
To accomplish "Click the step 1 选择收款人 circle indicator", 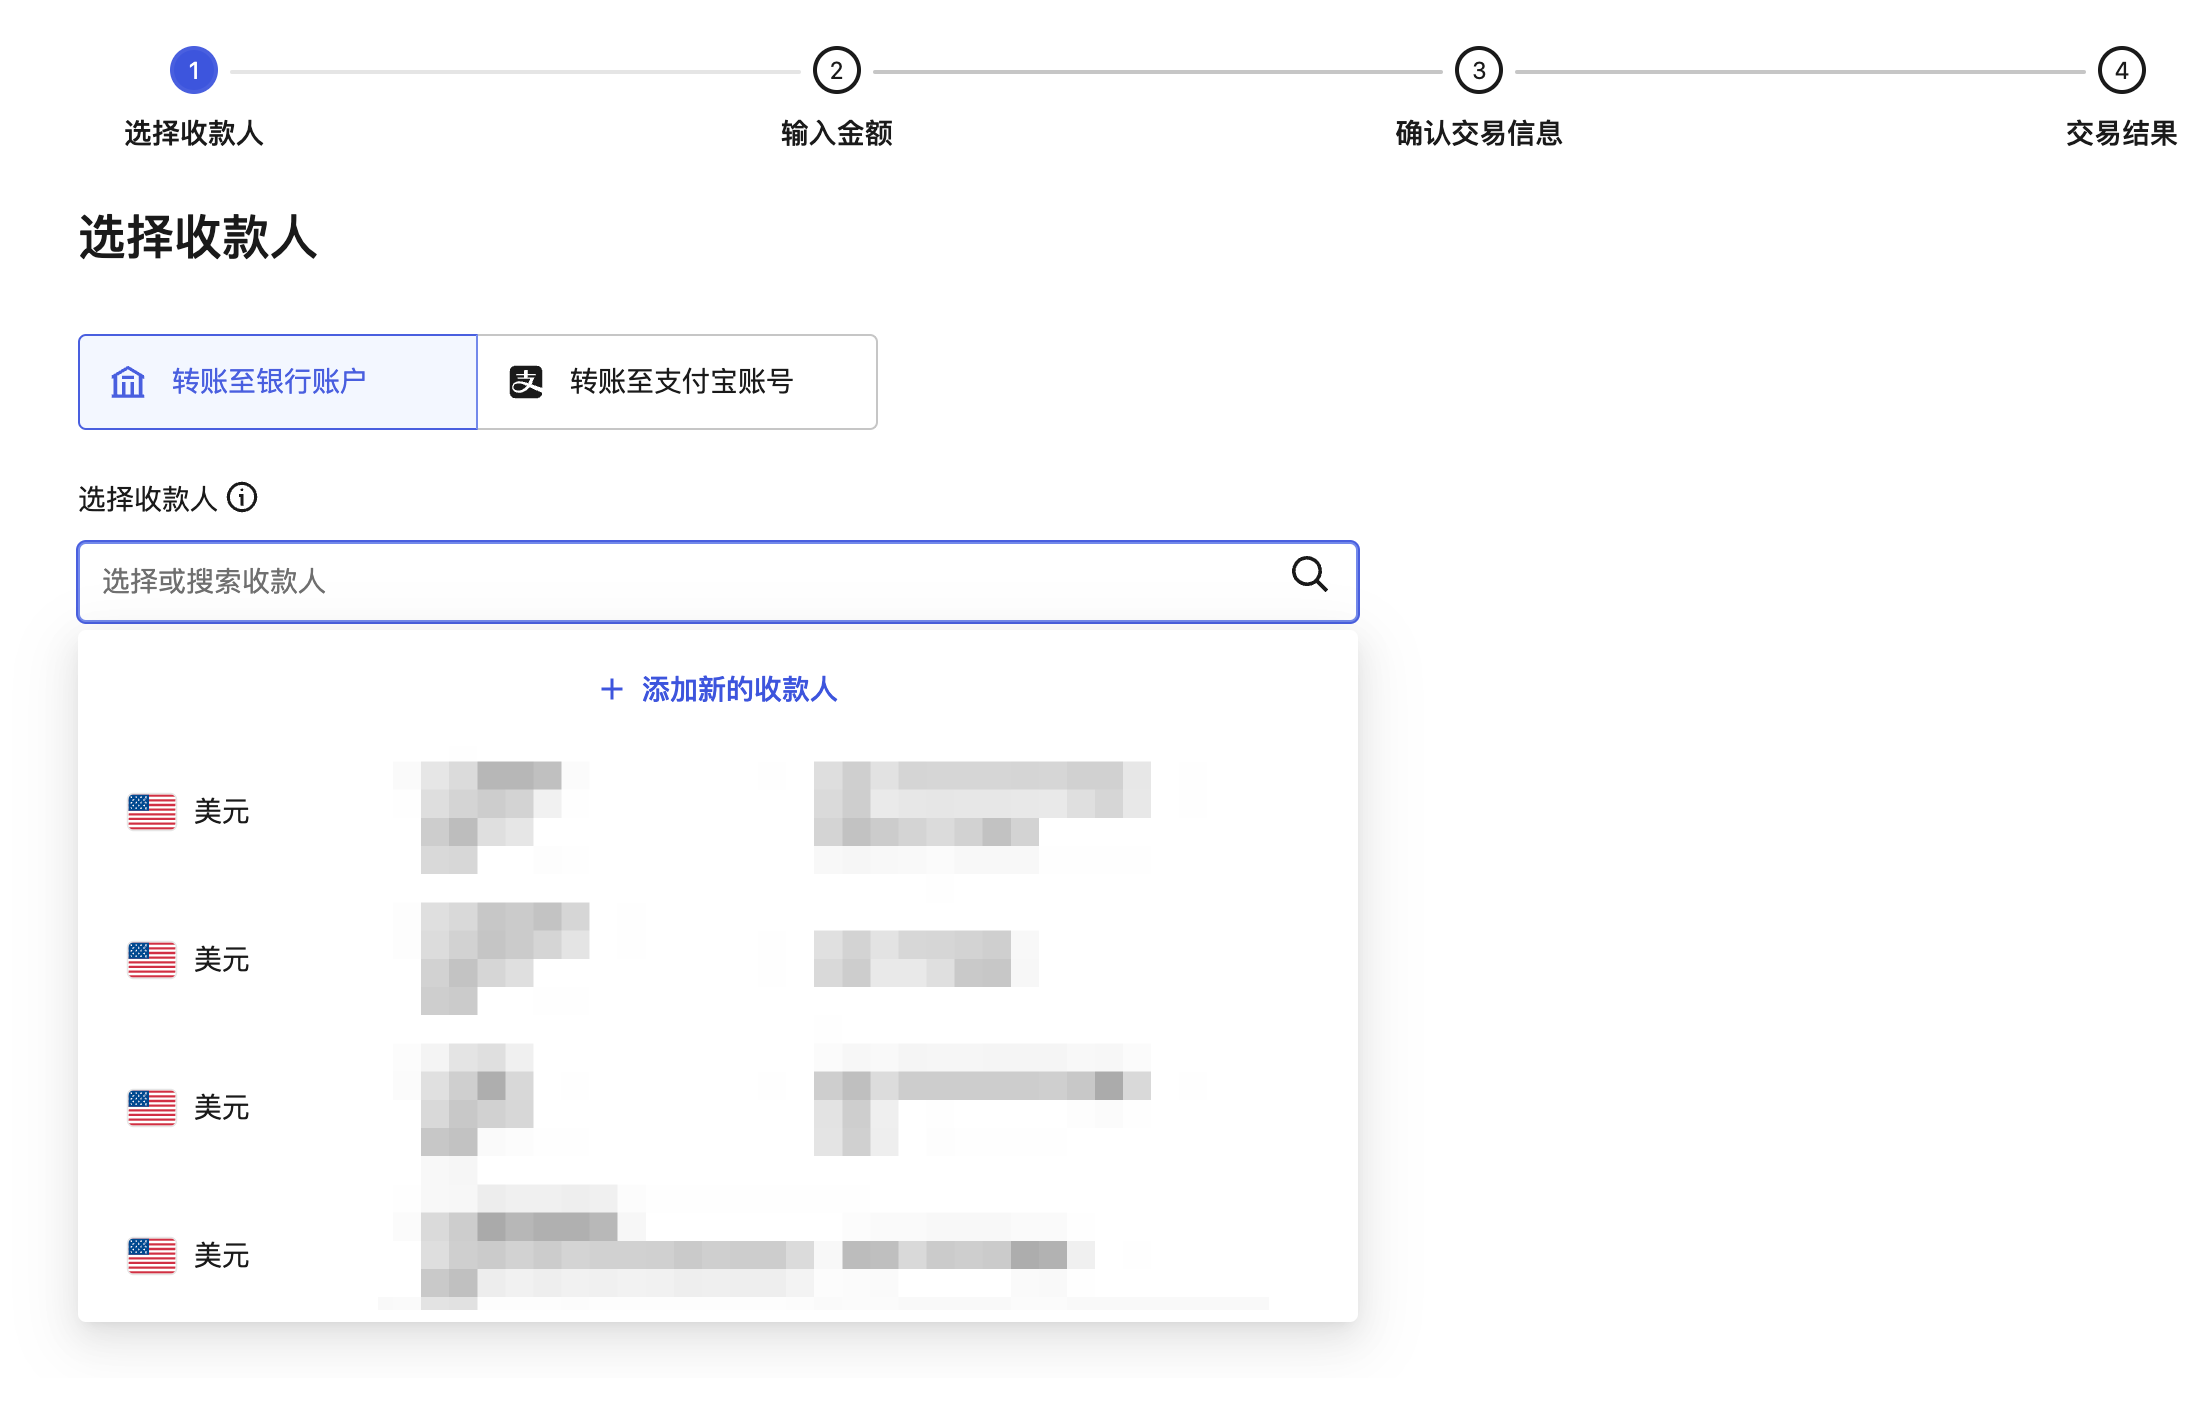I will (x=194, y=70).
